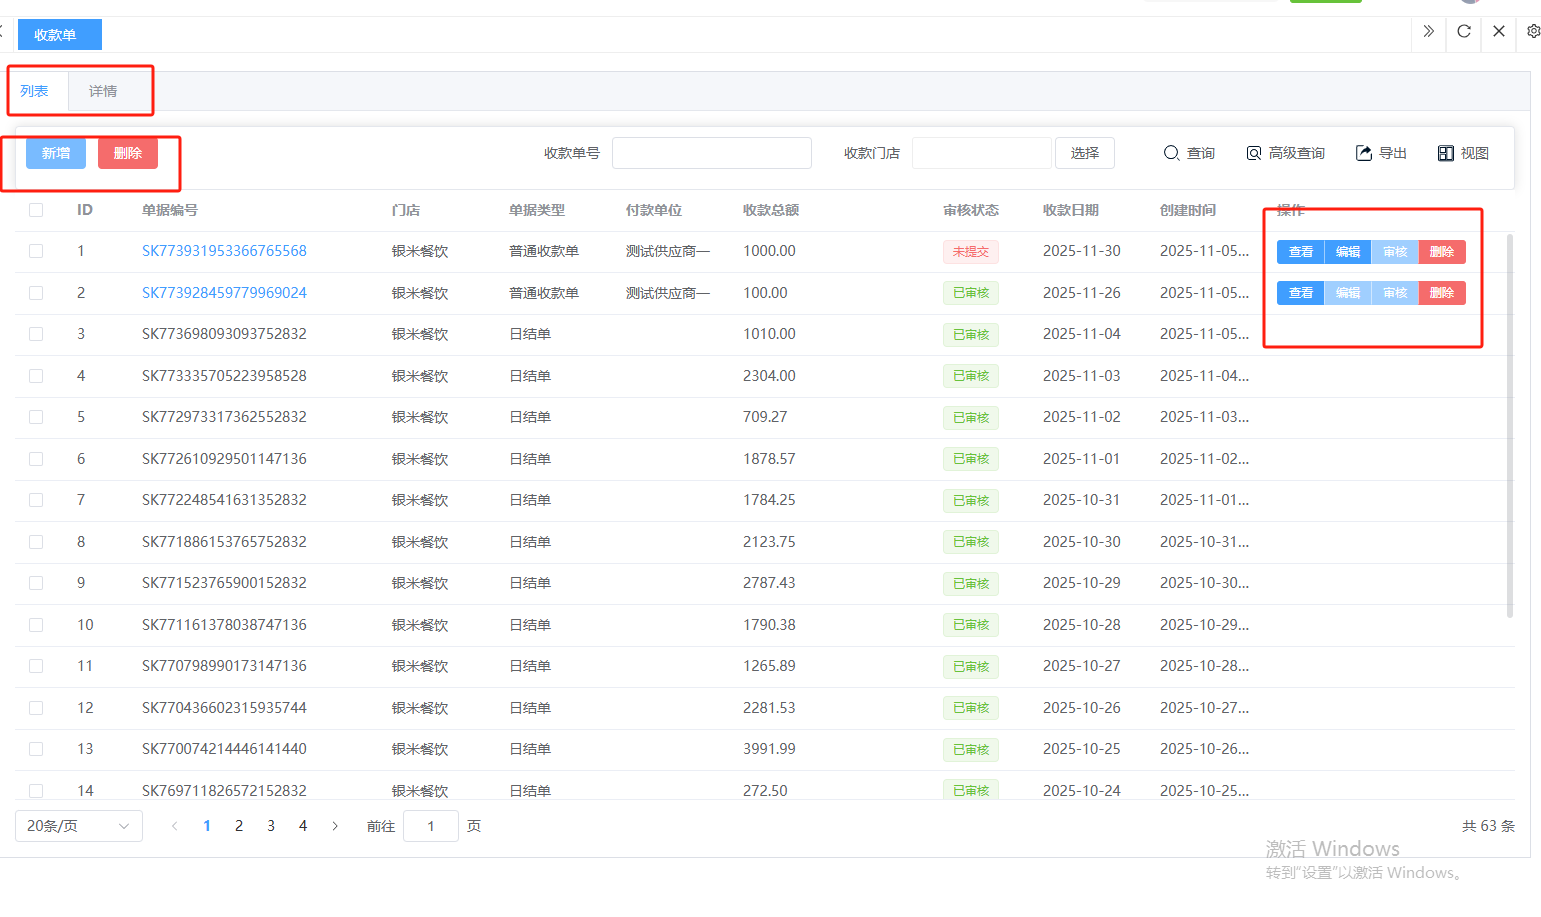1541x917 pixels.
Task: Open the 20条/页 page size dropdown
Action: click(78, 826)
